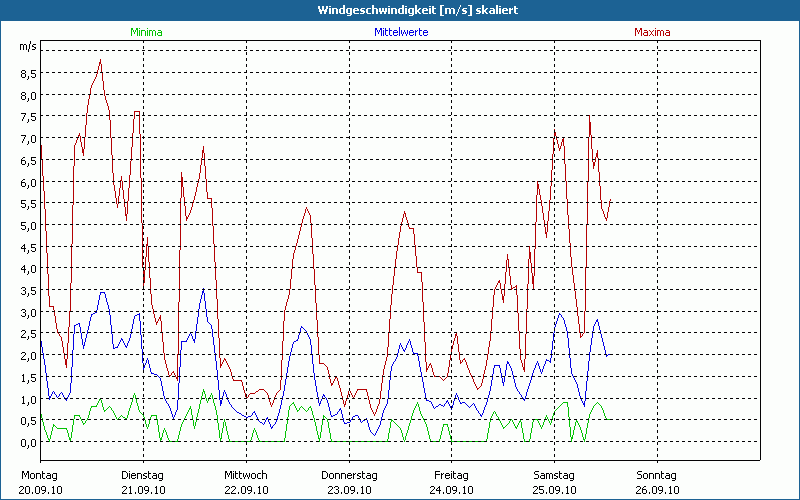Click the date 25.09.10
Screen dimensions: 800x500
pyautogui.click(x=555, y=490)
